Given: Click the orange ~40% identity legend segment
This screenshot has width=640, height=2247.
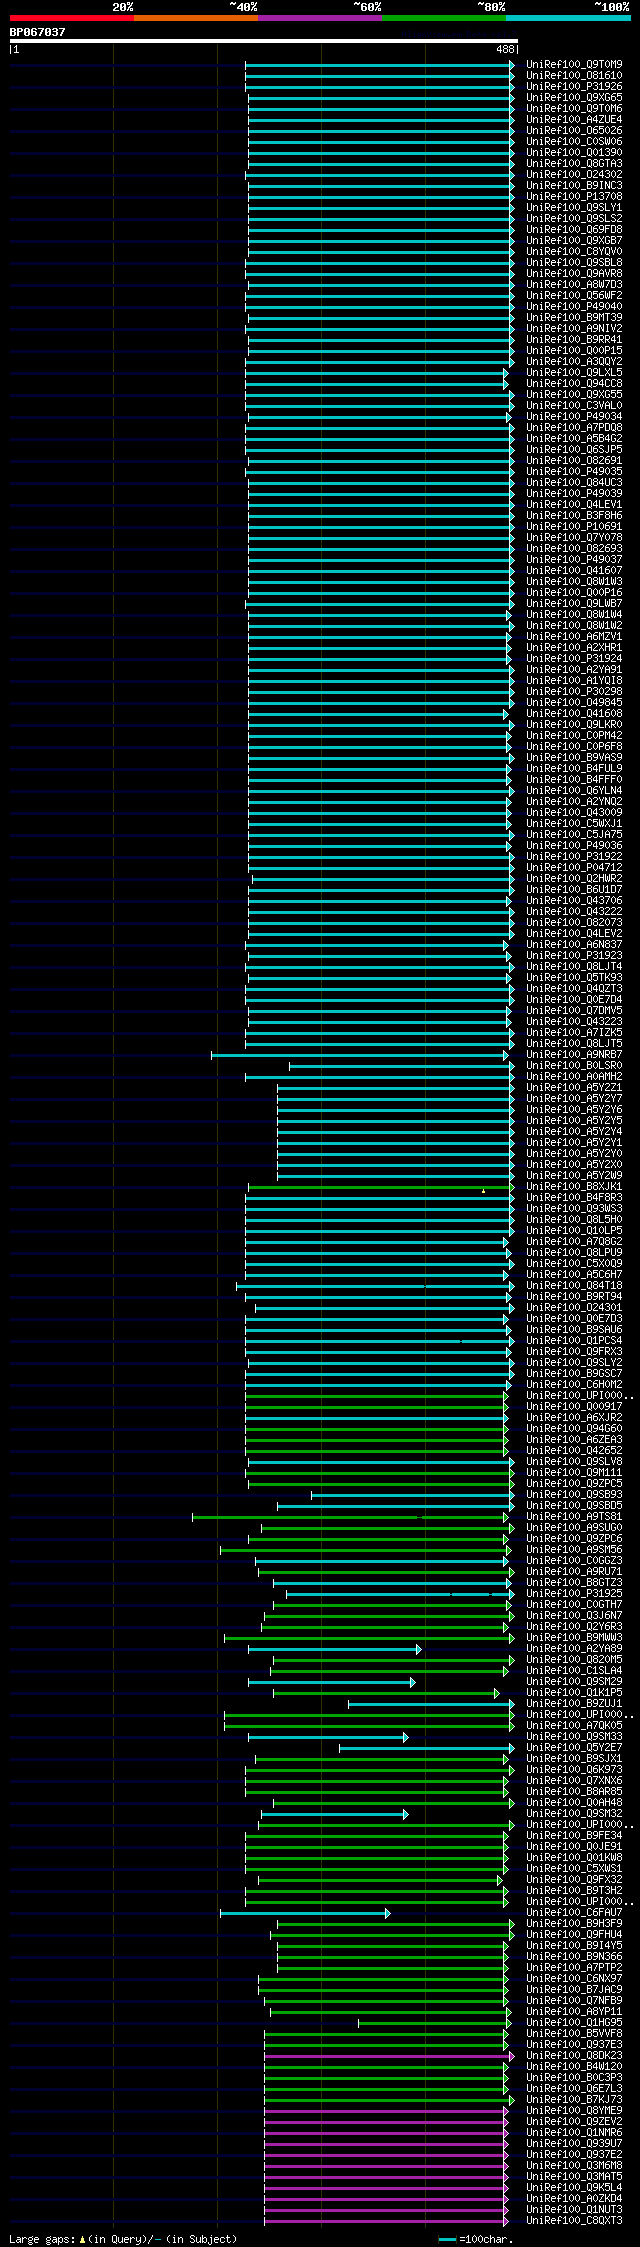Looking at the screenshot, I should point(195,18).
